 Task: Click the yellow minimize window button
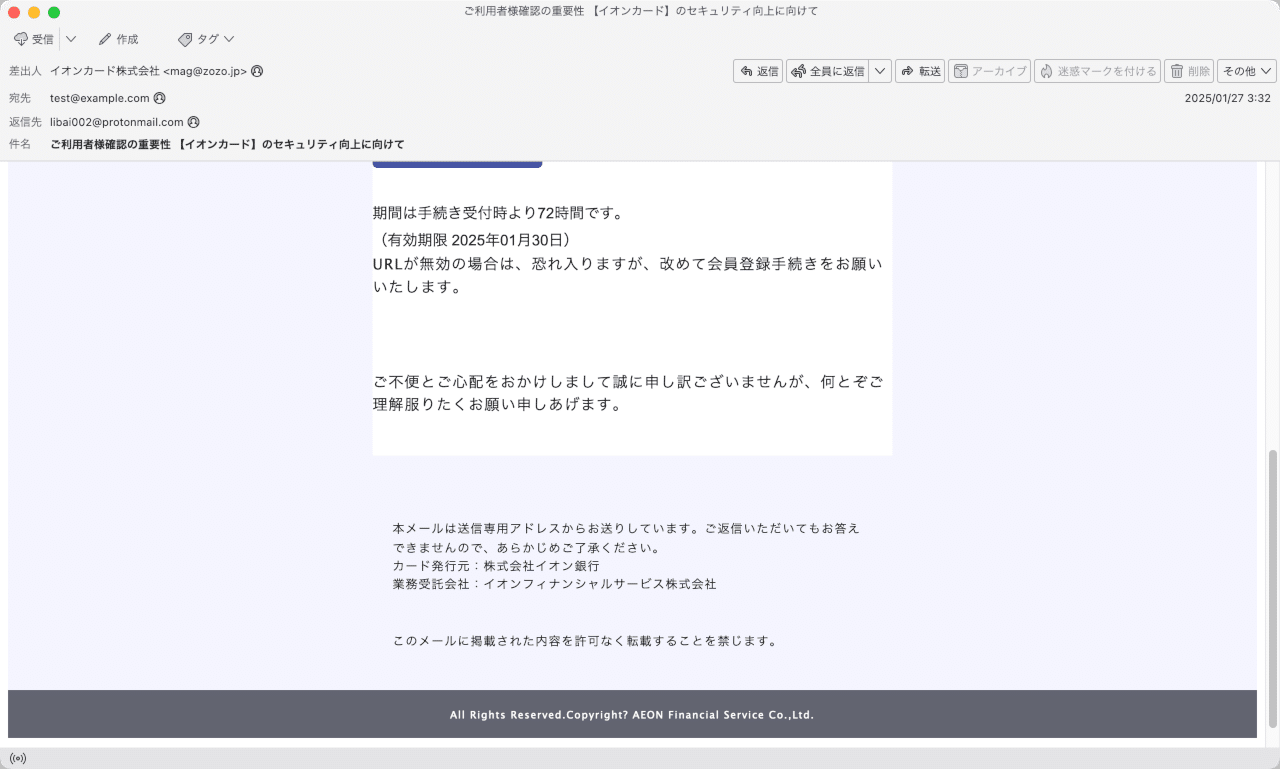(34, 12)
